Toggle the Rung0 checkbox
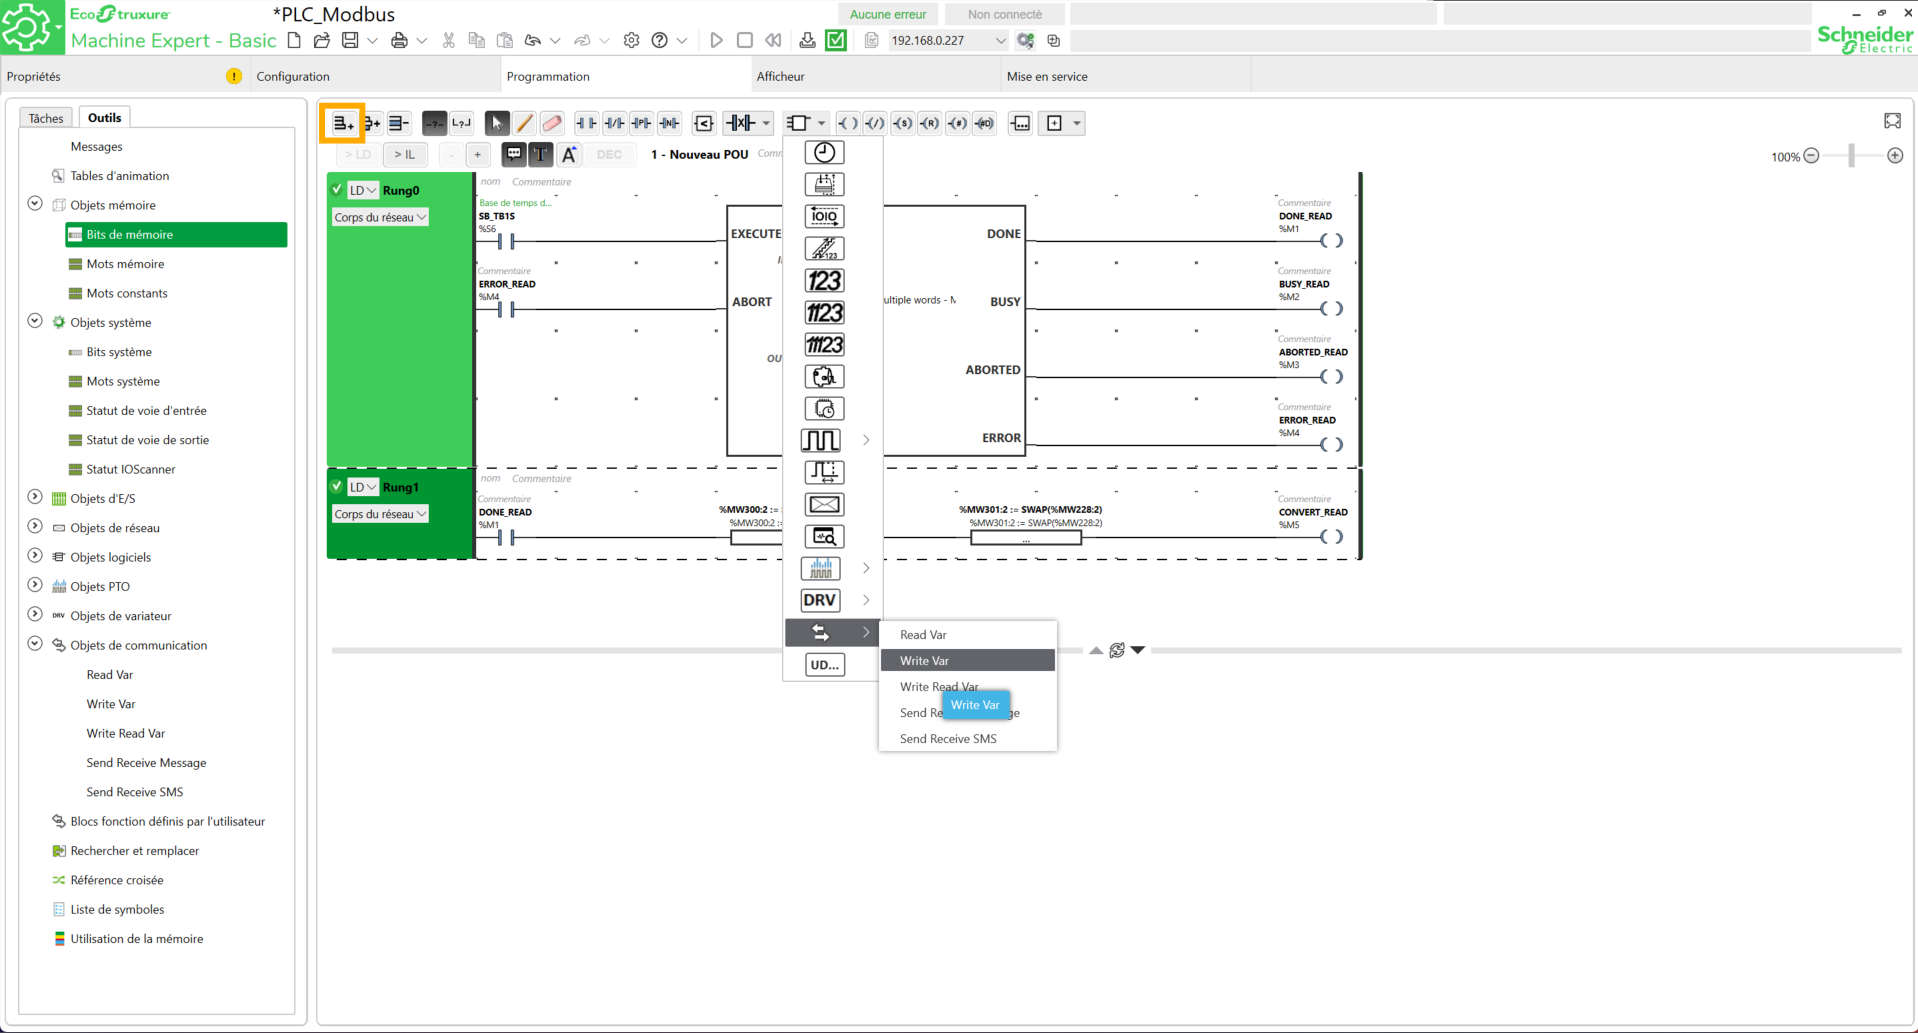Image resolution: width=1918 pixels, height=1033 pixels. (x=337, y=189)
